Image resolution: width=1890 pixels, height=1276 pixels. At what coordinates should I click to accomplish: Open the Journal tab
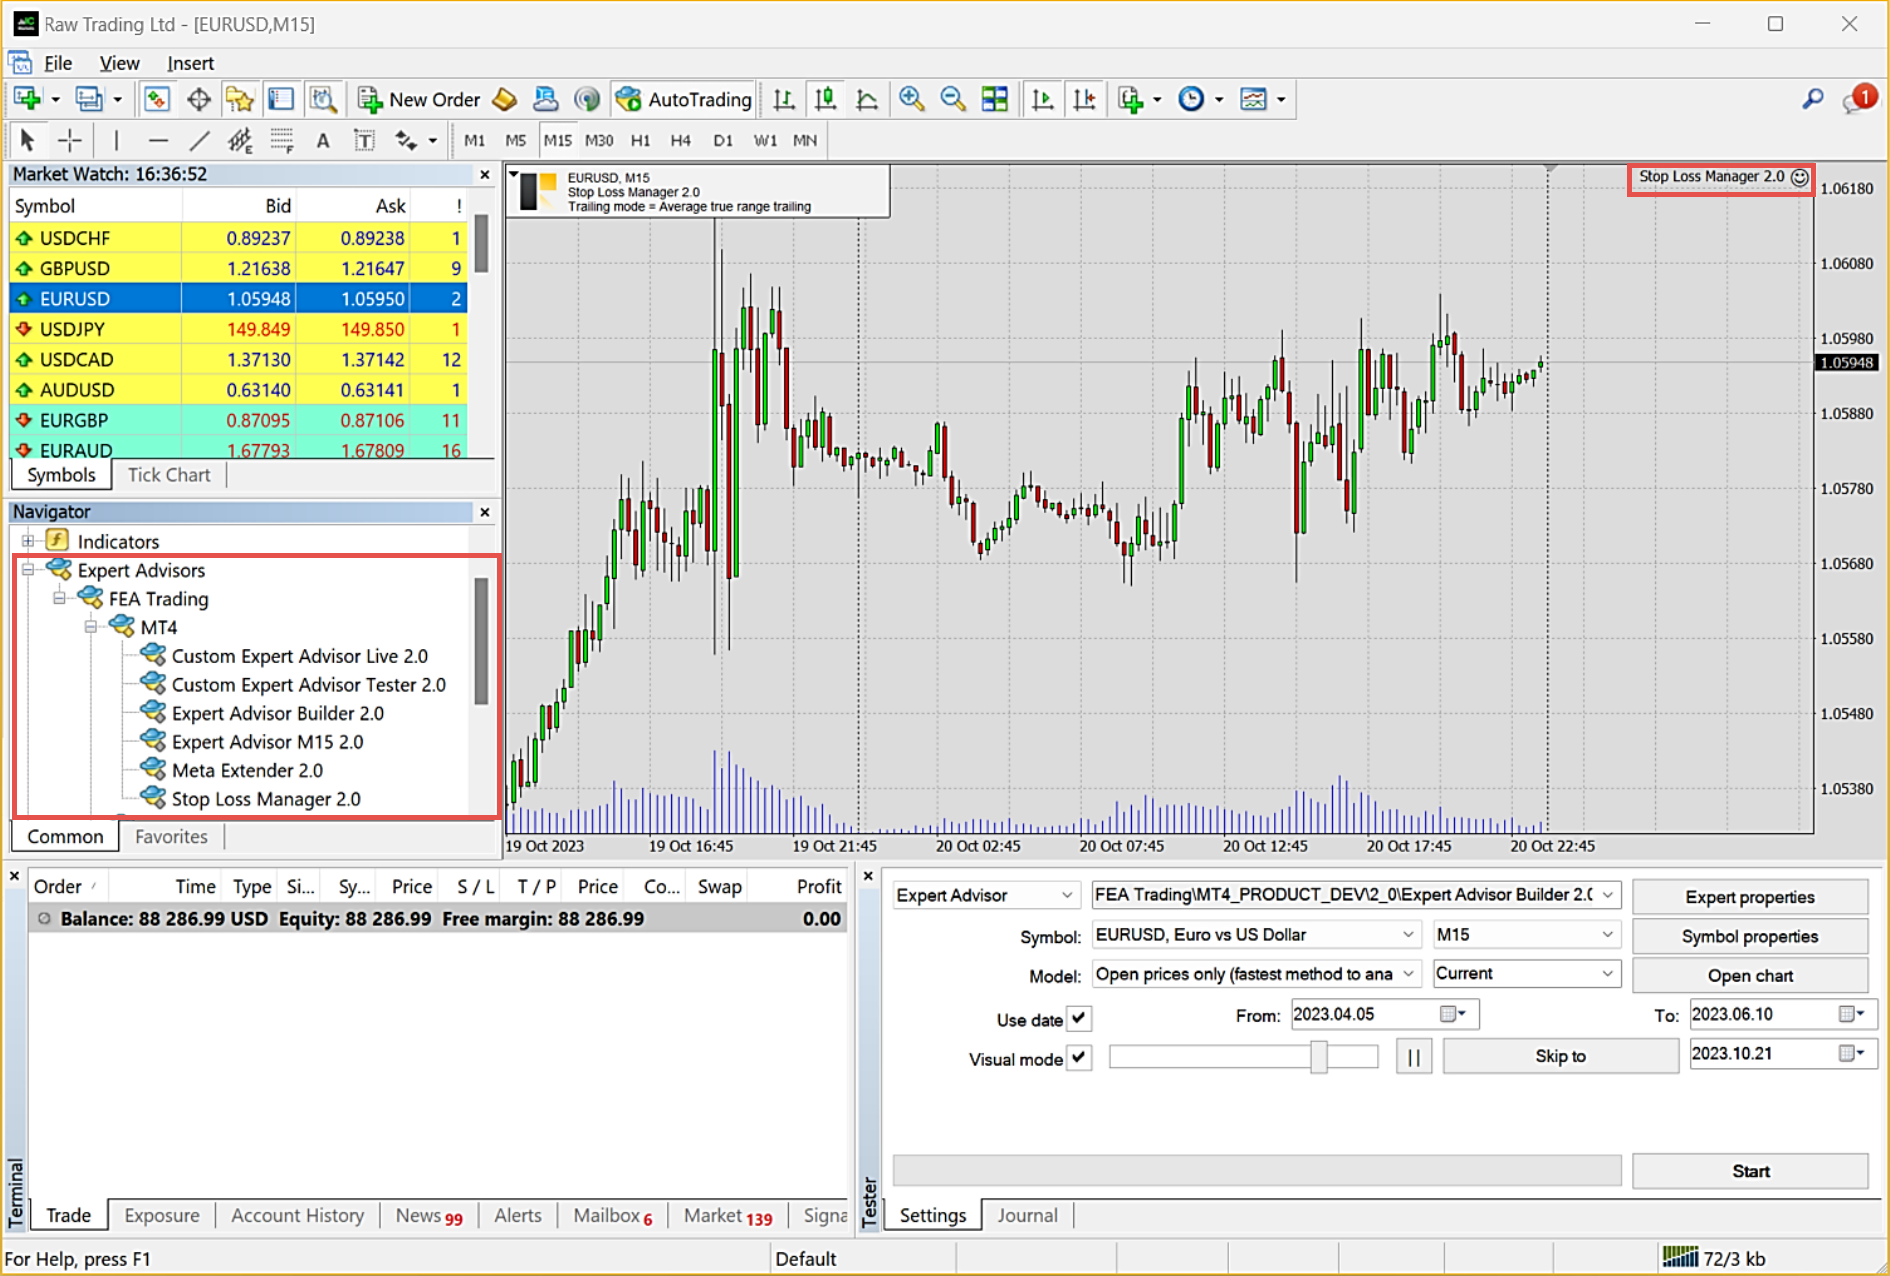pos(1027,1215)
